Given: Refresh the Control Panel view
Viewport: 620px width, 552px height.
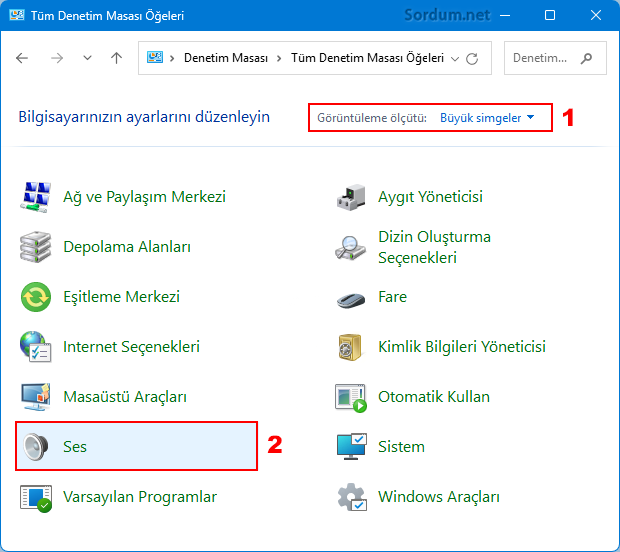Looking at the screenshot, I should pos(473,59).
